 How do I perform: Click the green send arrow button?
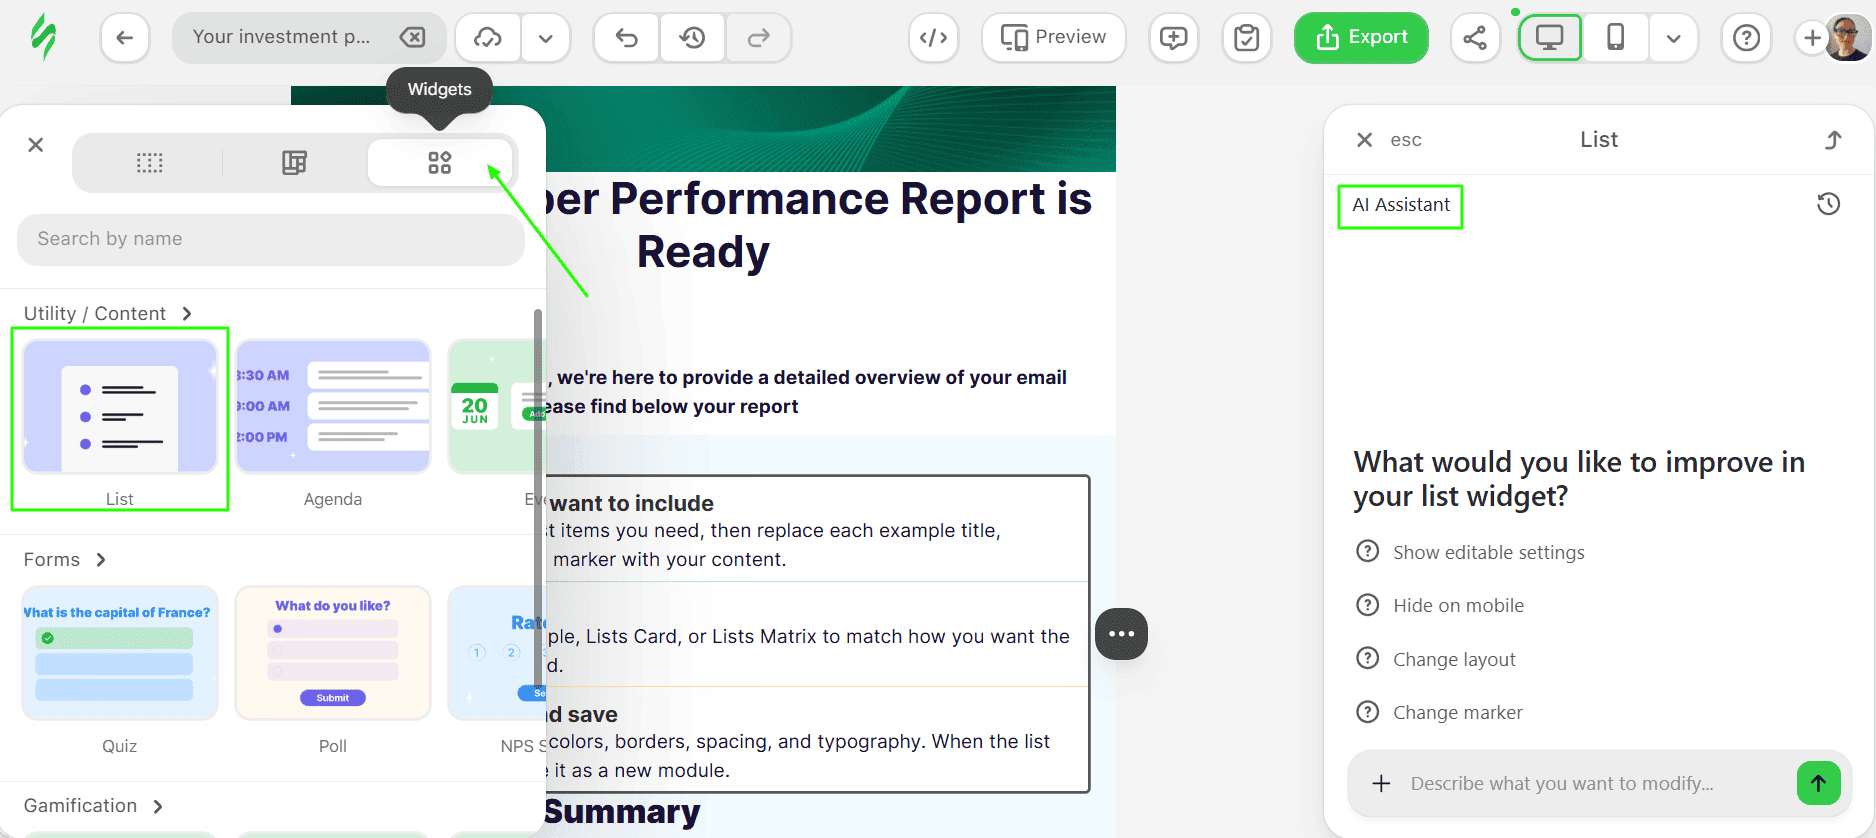tap(1818, 783)
